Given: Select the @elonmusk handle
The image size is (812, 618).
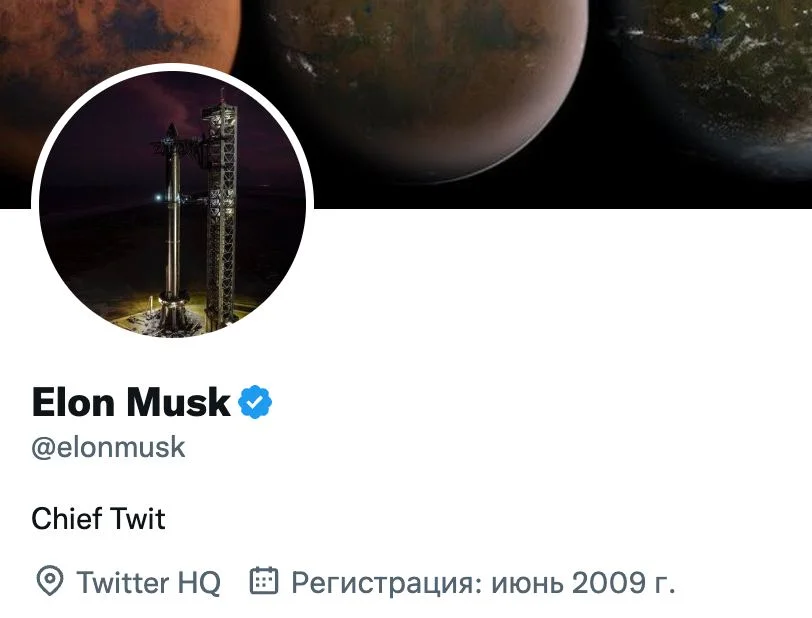Looking at the screenshot, I should pyautogui.click(x=108, y=447).
